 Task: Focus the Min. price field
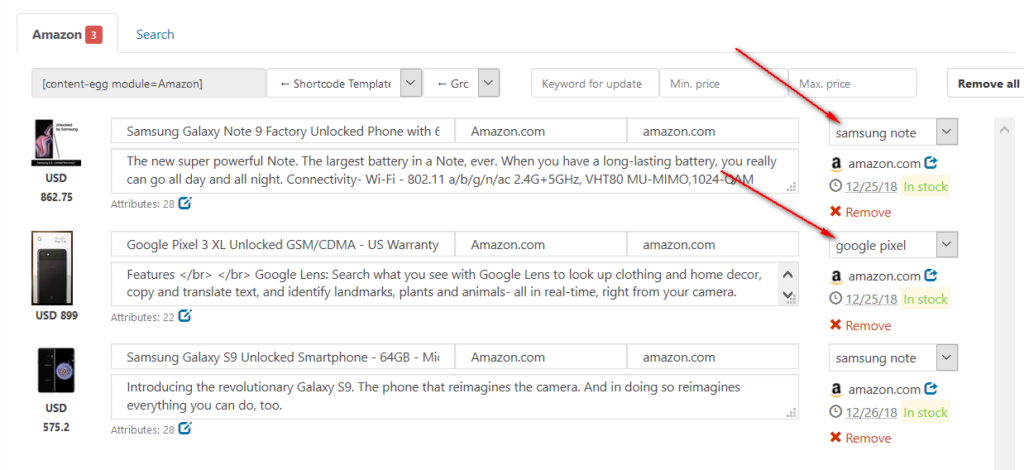(724, 84)
